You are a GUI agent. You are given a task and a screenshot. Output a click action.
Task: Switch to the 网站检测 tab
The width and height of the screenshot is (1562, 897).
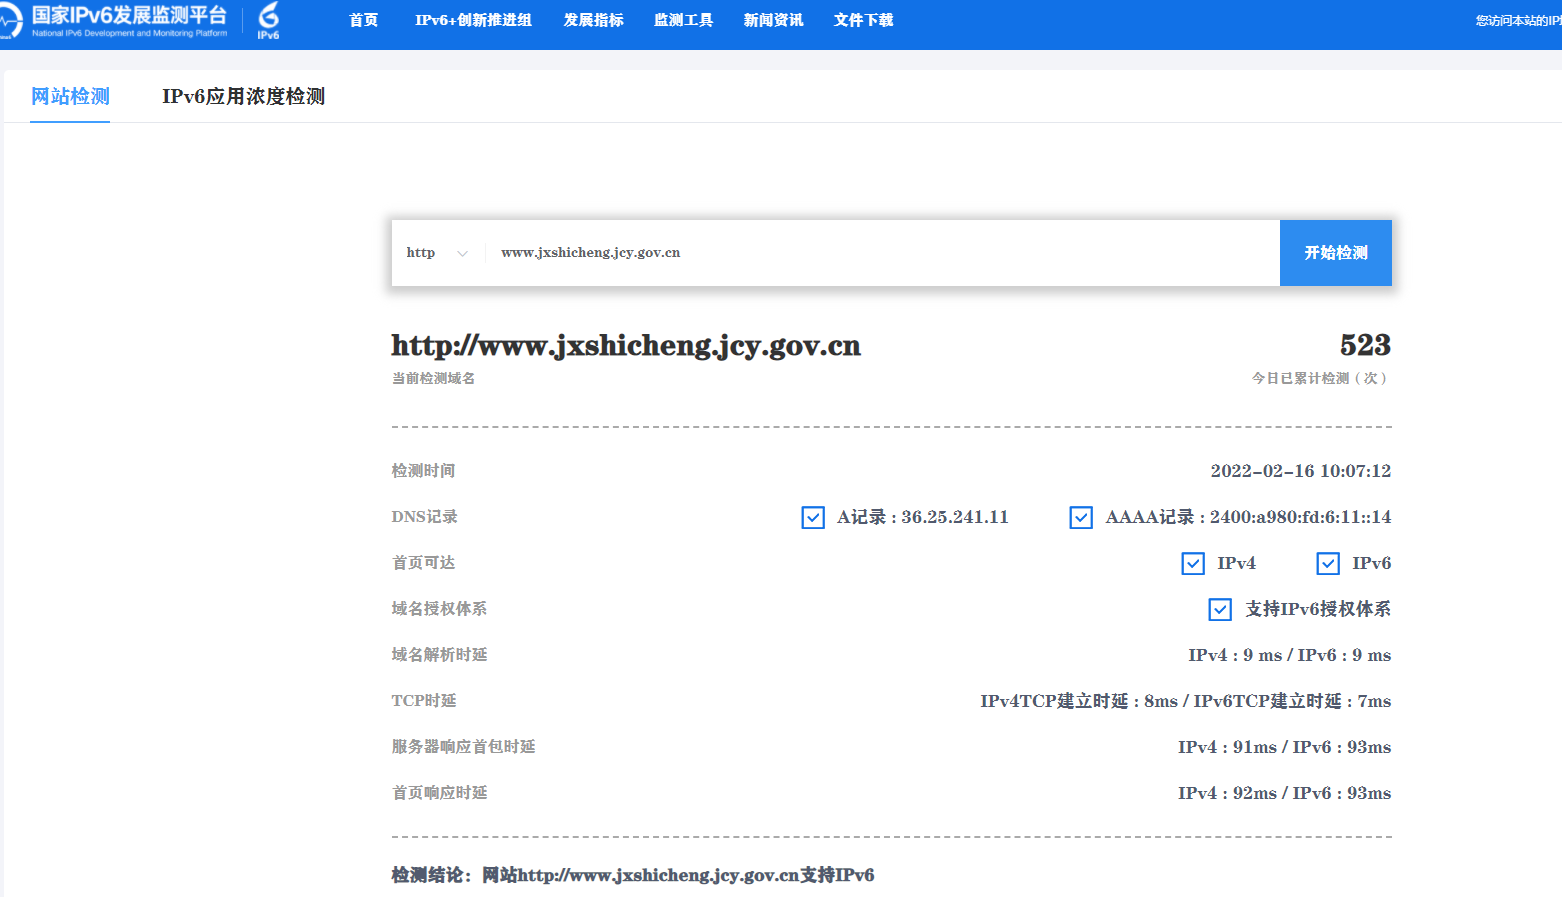pos(70,96)
